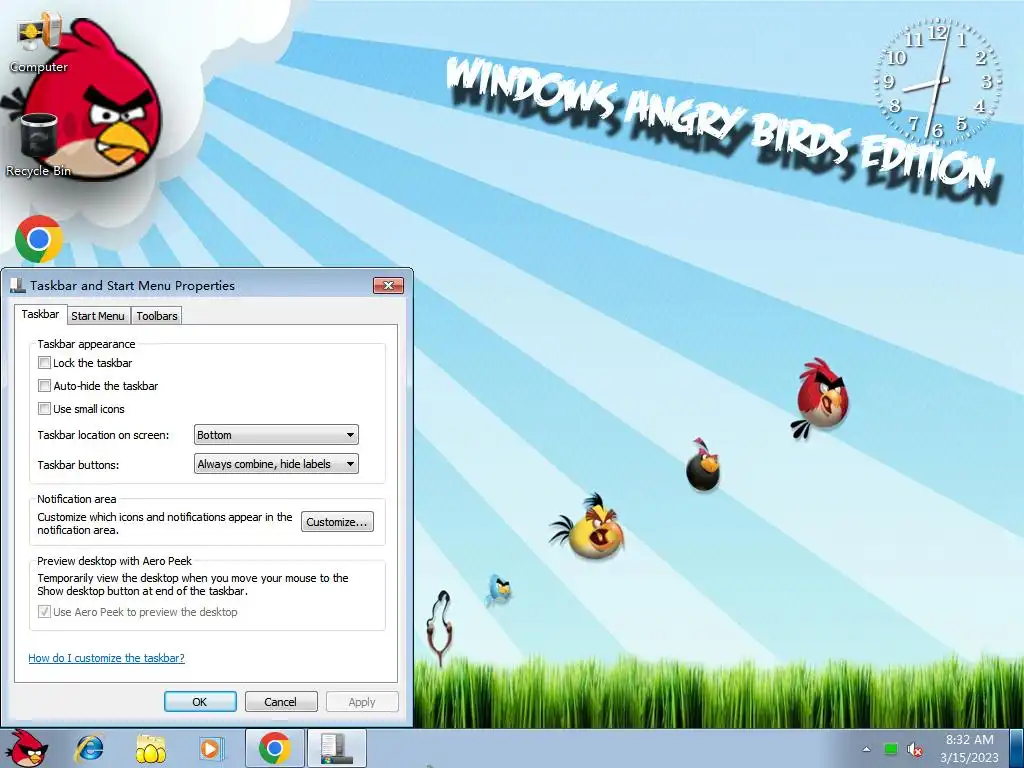Open the Taskbar buttons dropdown
The width and height of the screenshot is (1024, 768).
click(x=276, y=464)
